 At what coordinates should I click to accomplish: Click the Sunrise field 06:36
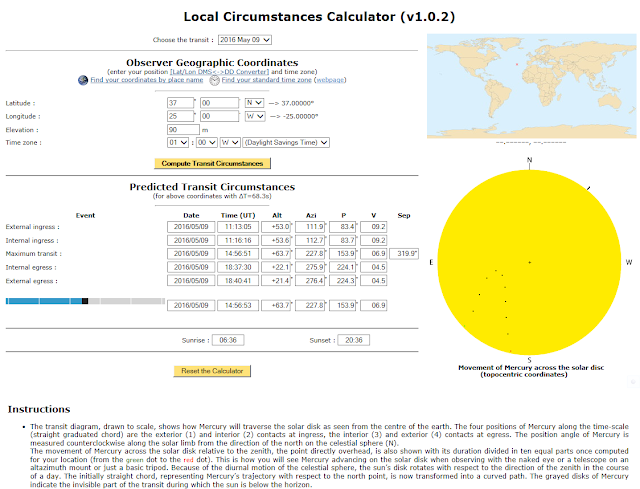pos(228,340)
